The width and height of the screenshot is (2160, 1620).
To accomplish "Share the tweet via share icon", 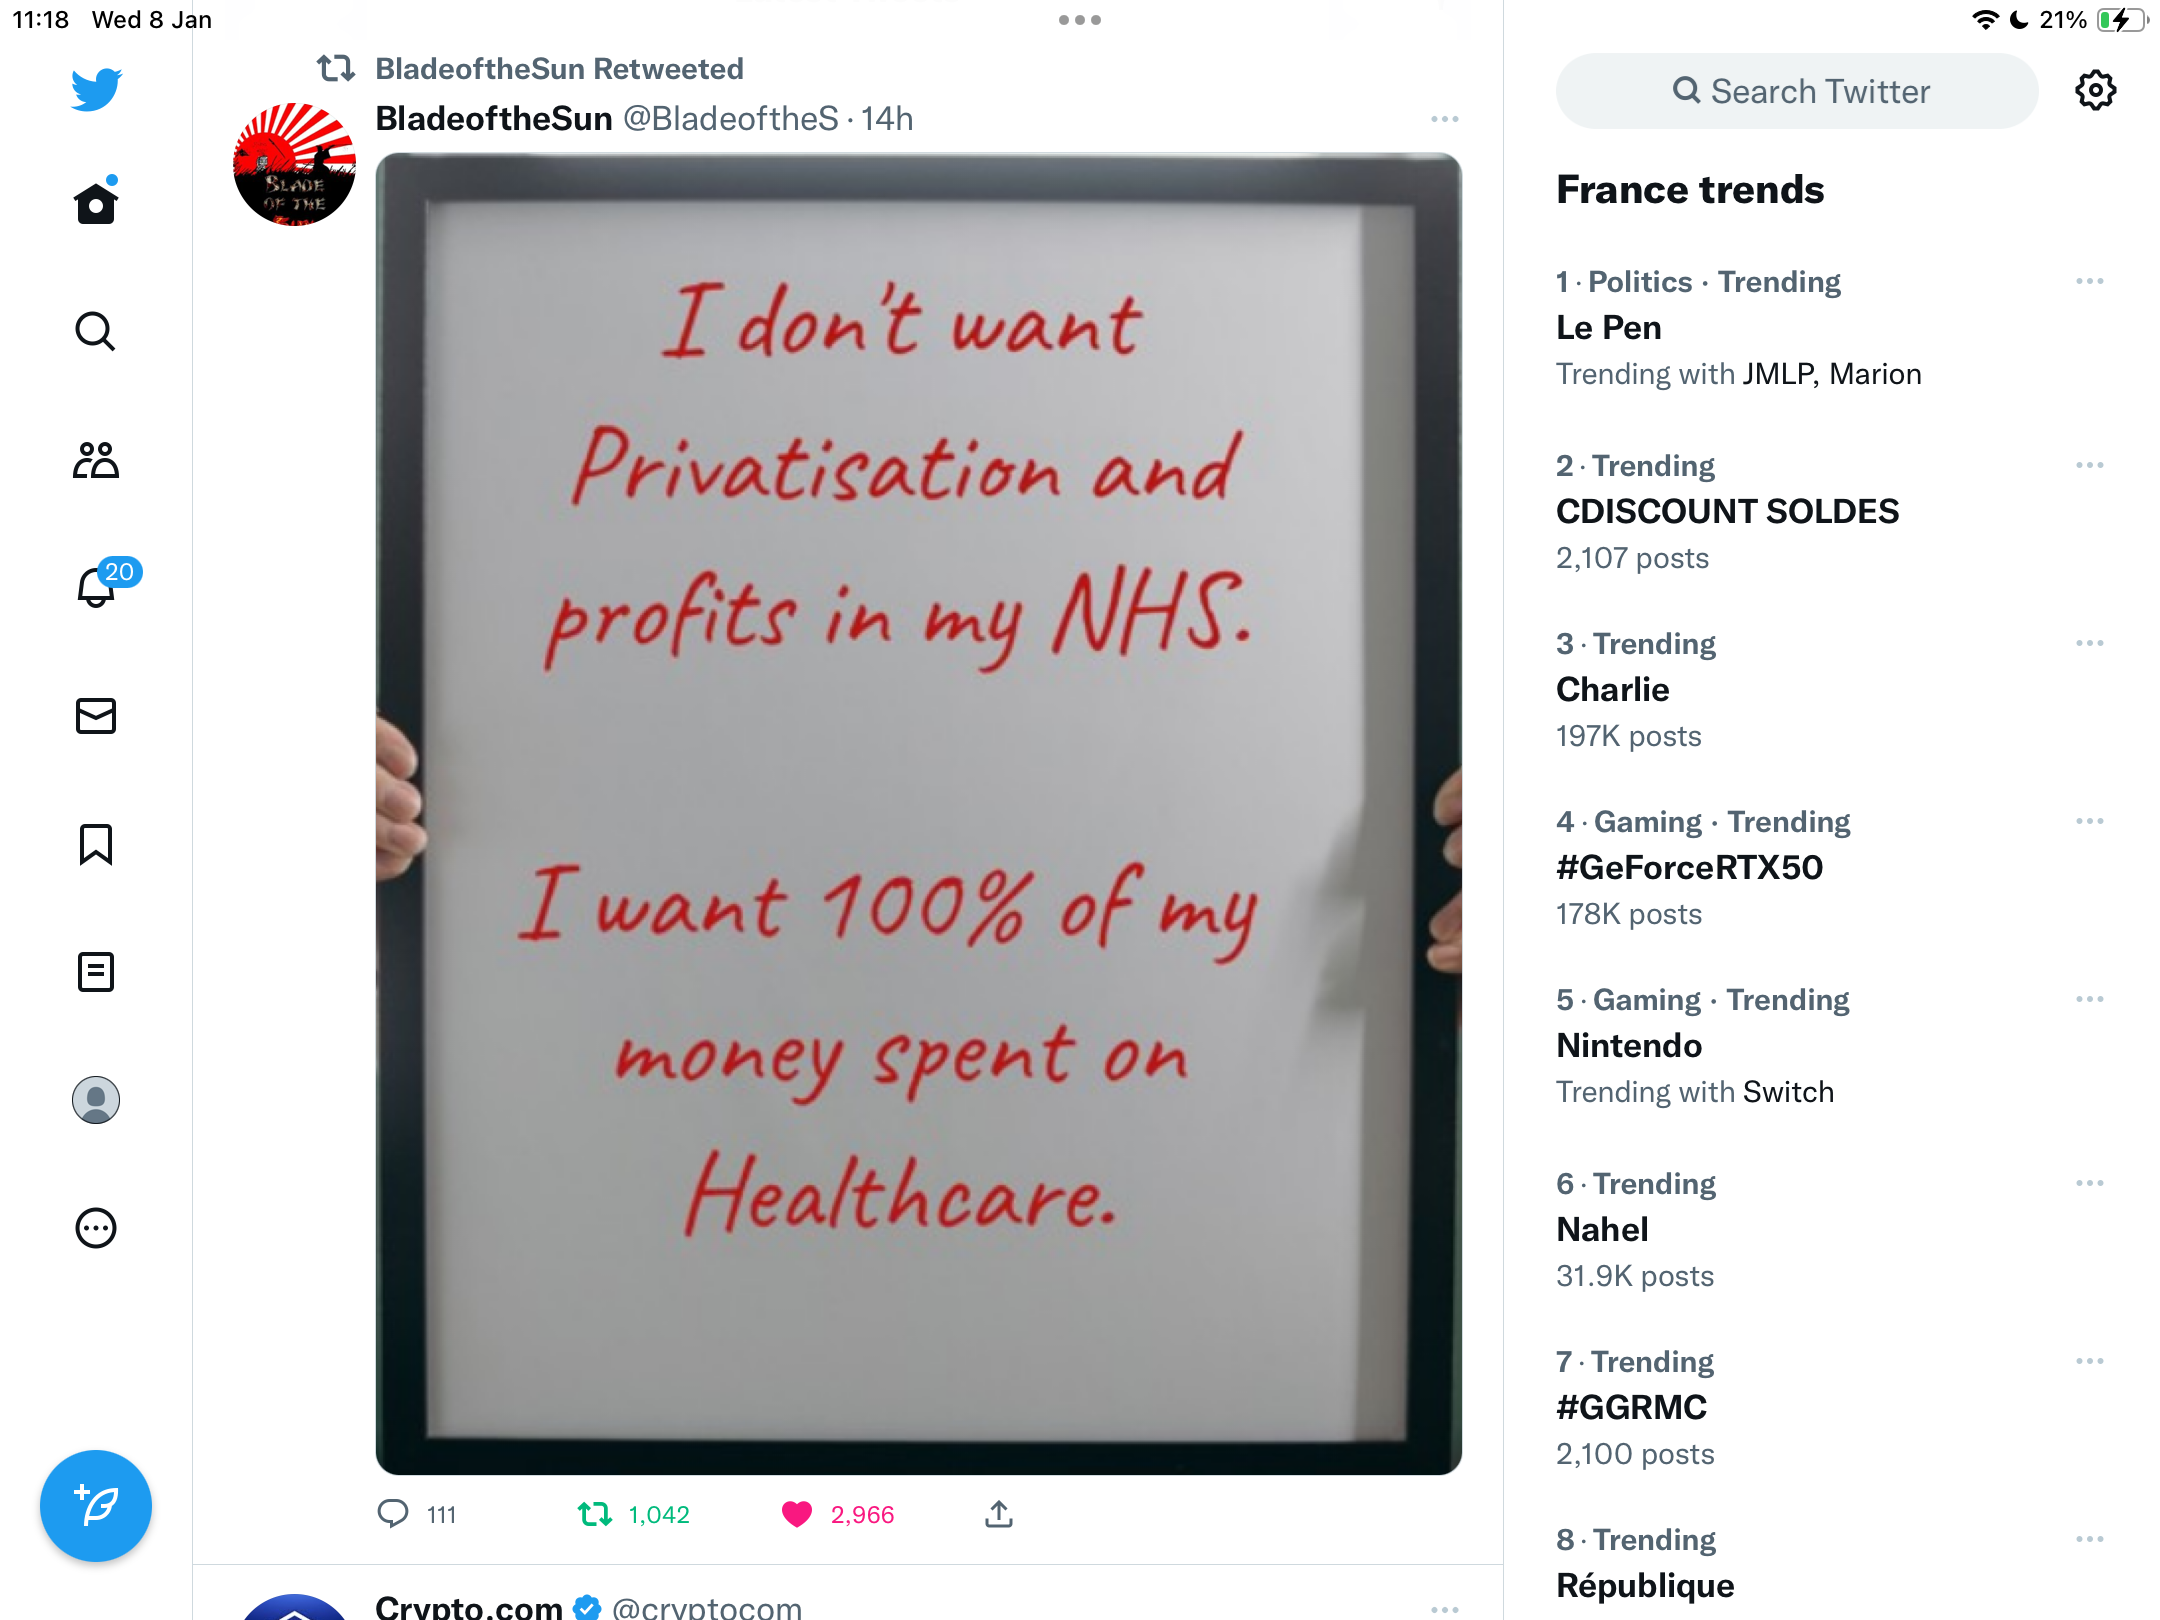I will 999,1514.
